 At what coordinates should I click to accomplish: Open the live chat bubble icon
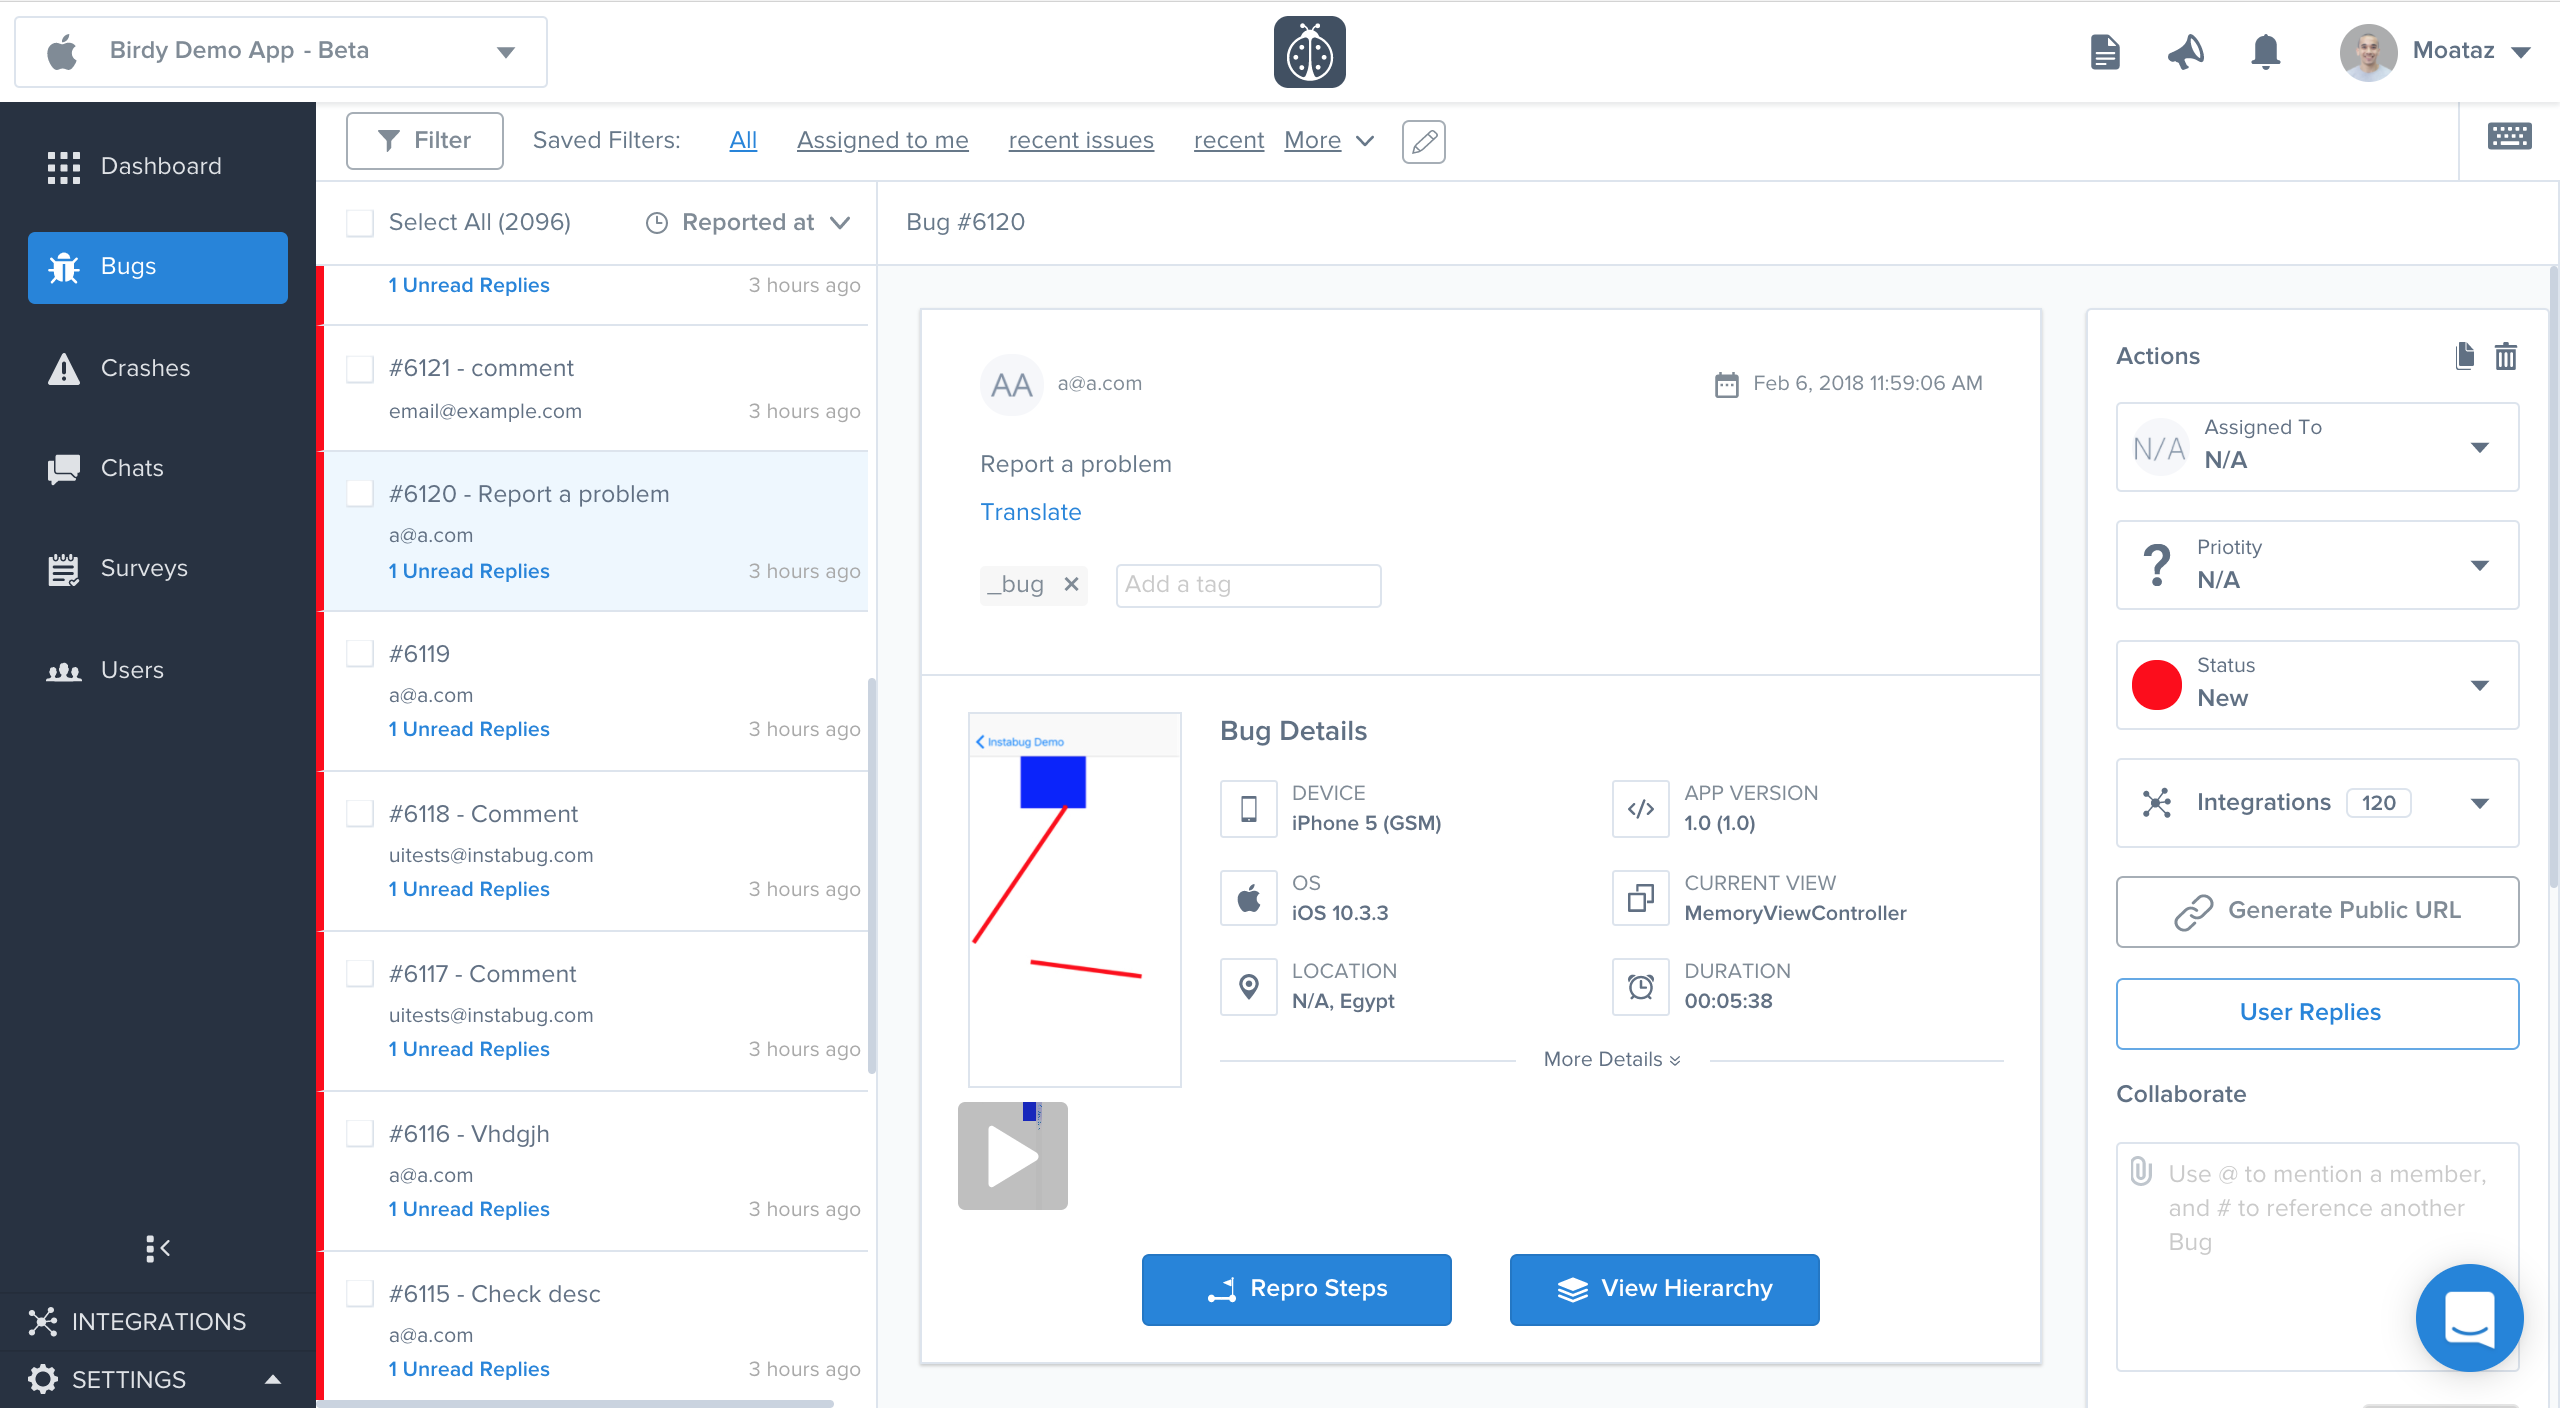pyautogui.click(x=2468, y=1318)
